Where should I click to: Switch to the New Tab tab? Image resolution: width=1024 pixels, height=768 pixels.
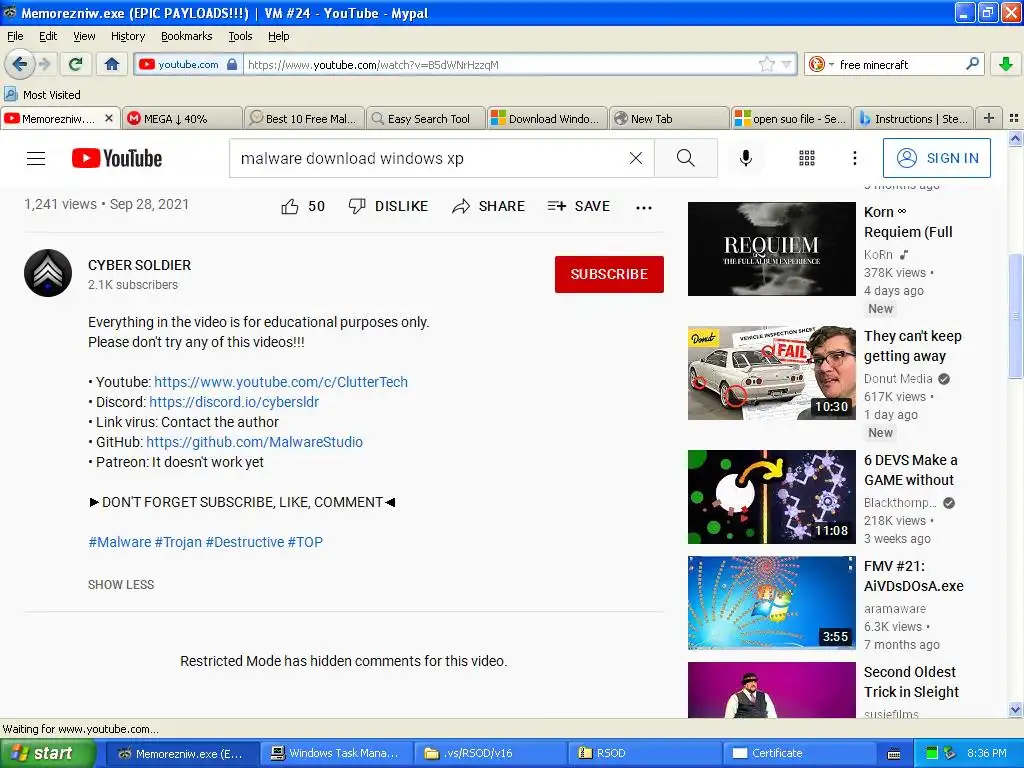pos(669,119)
